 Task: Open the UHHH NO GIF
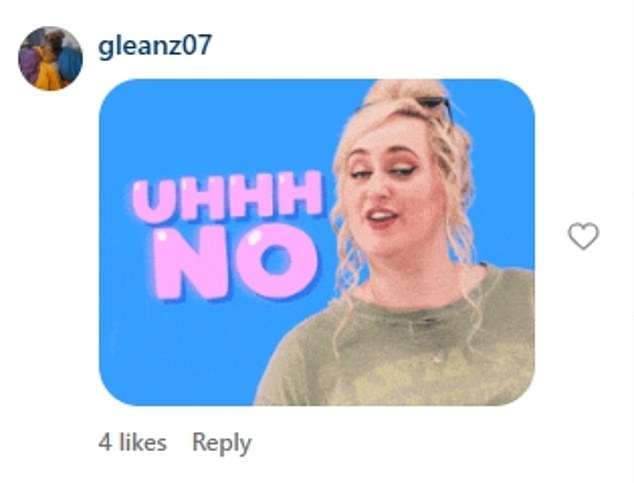(x=317, y=242)
